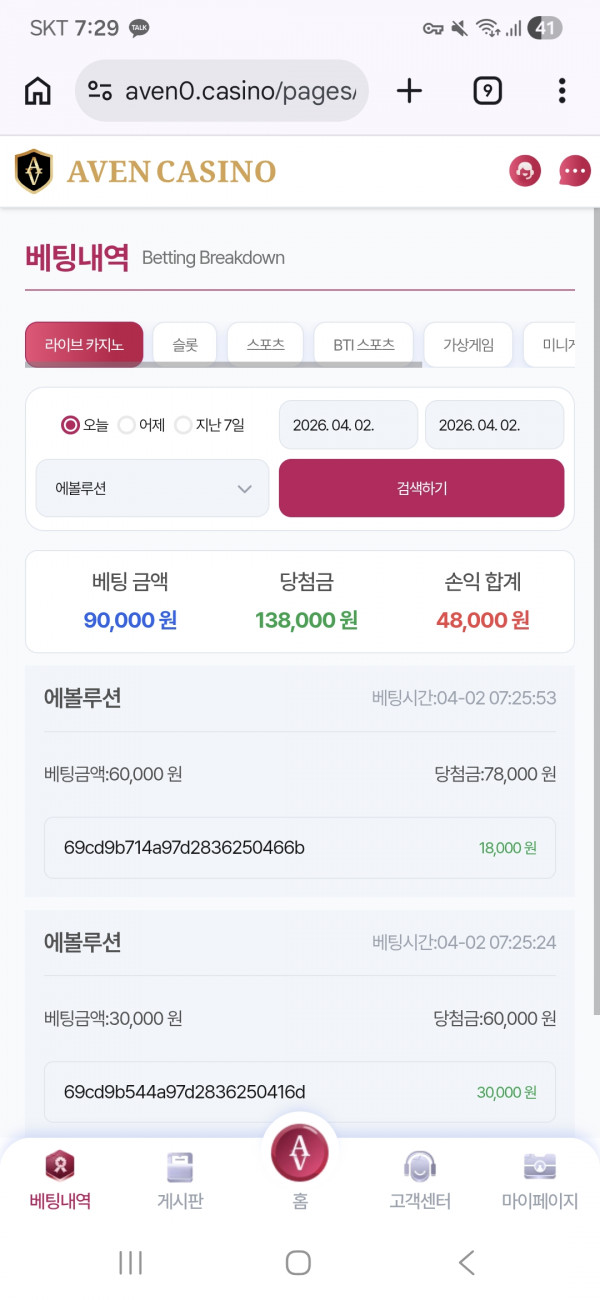The image size is (600, 1300).
Task: Choose the 지난 7일 radio option
Action: tap(184, 425)
